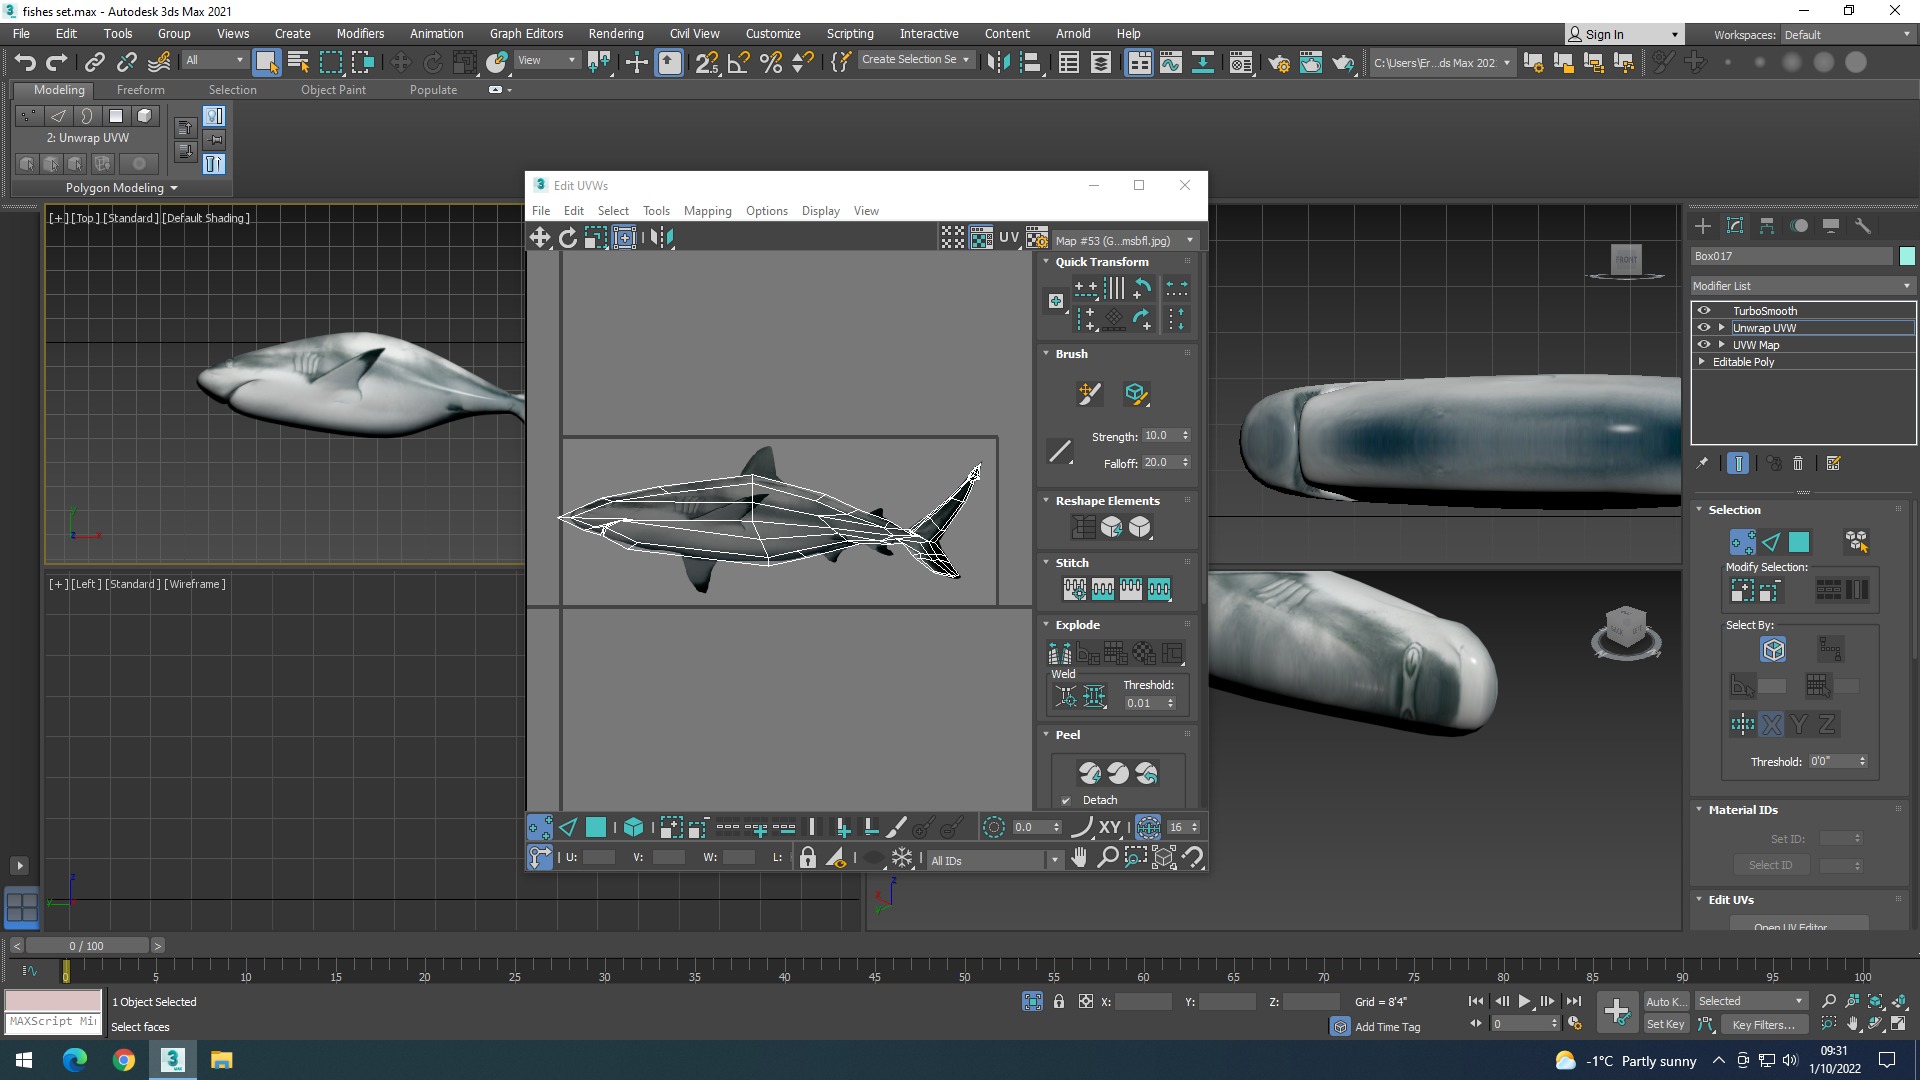Screen dimensions: 1920x1080
Task: Click the time slider 0 / 100 handle
Action: (87, 946)
